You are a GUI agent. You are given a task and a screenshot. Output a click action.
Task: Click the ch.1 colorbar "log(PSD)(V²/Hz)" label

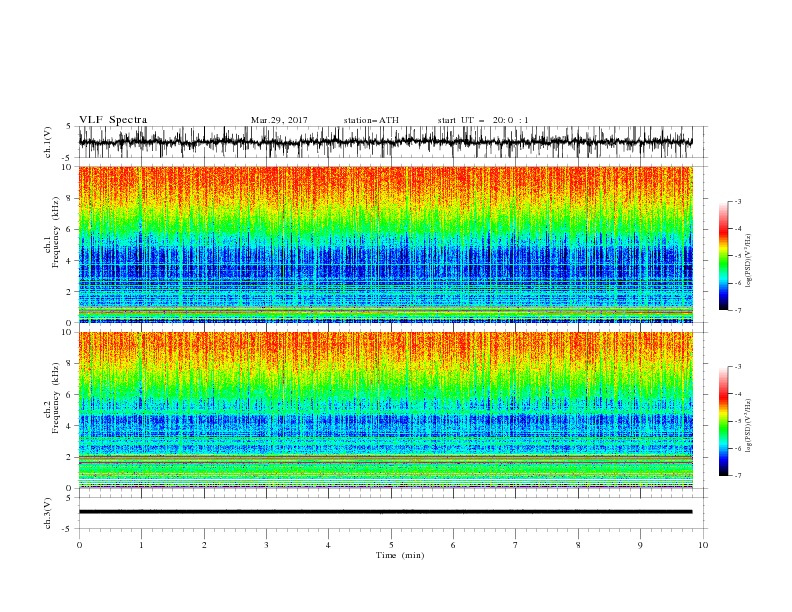749,261
